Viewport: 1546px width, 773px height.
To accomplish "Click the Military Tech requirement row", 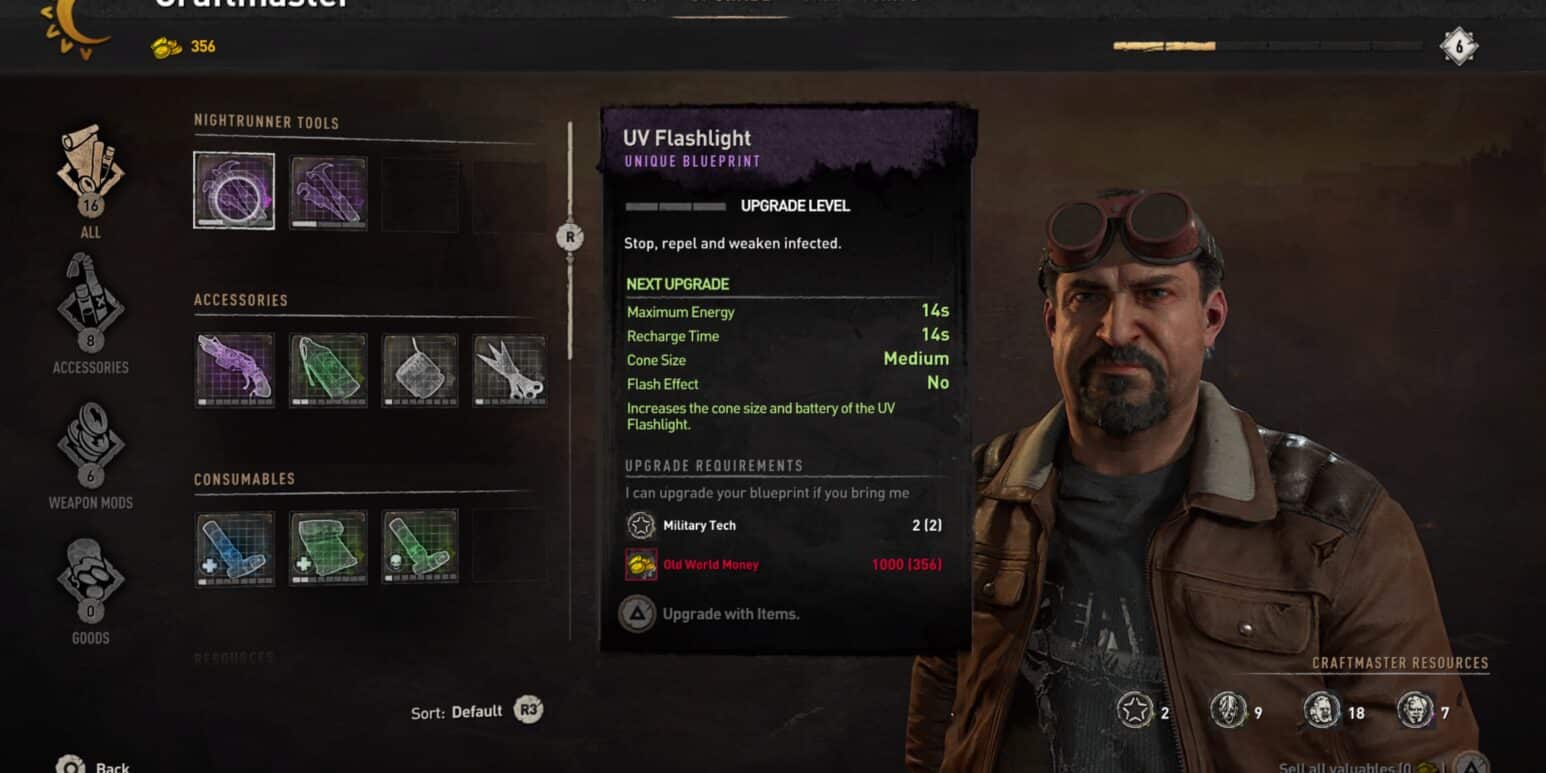I will coord(784,525).
